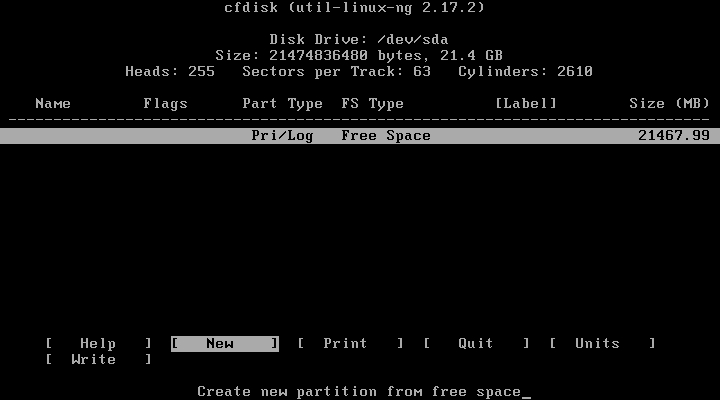Select the Units menu option
720x400 pixels.
[602, 344]
